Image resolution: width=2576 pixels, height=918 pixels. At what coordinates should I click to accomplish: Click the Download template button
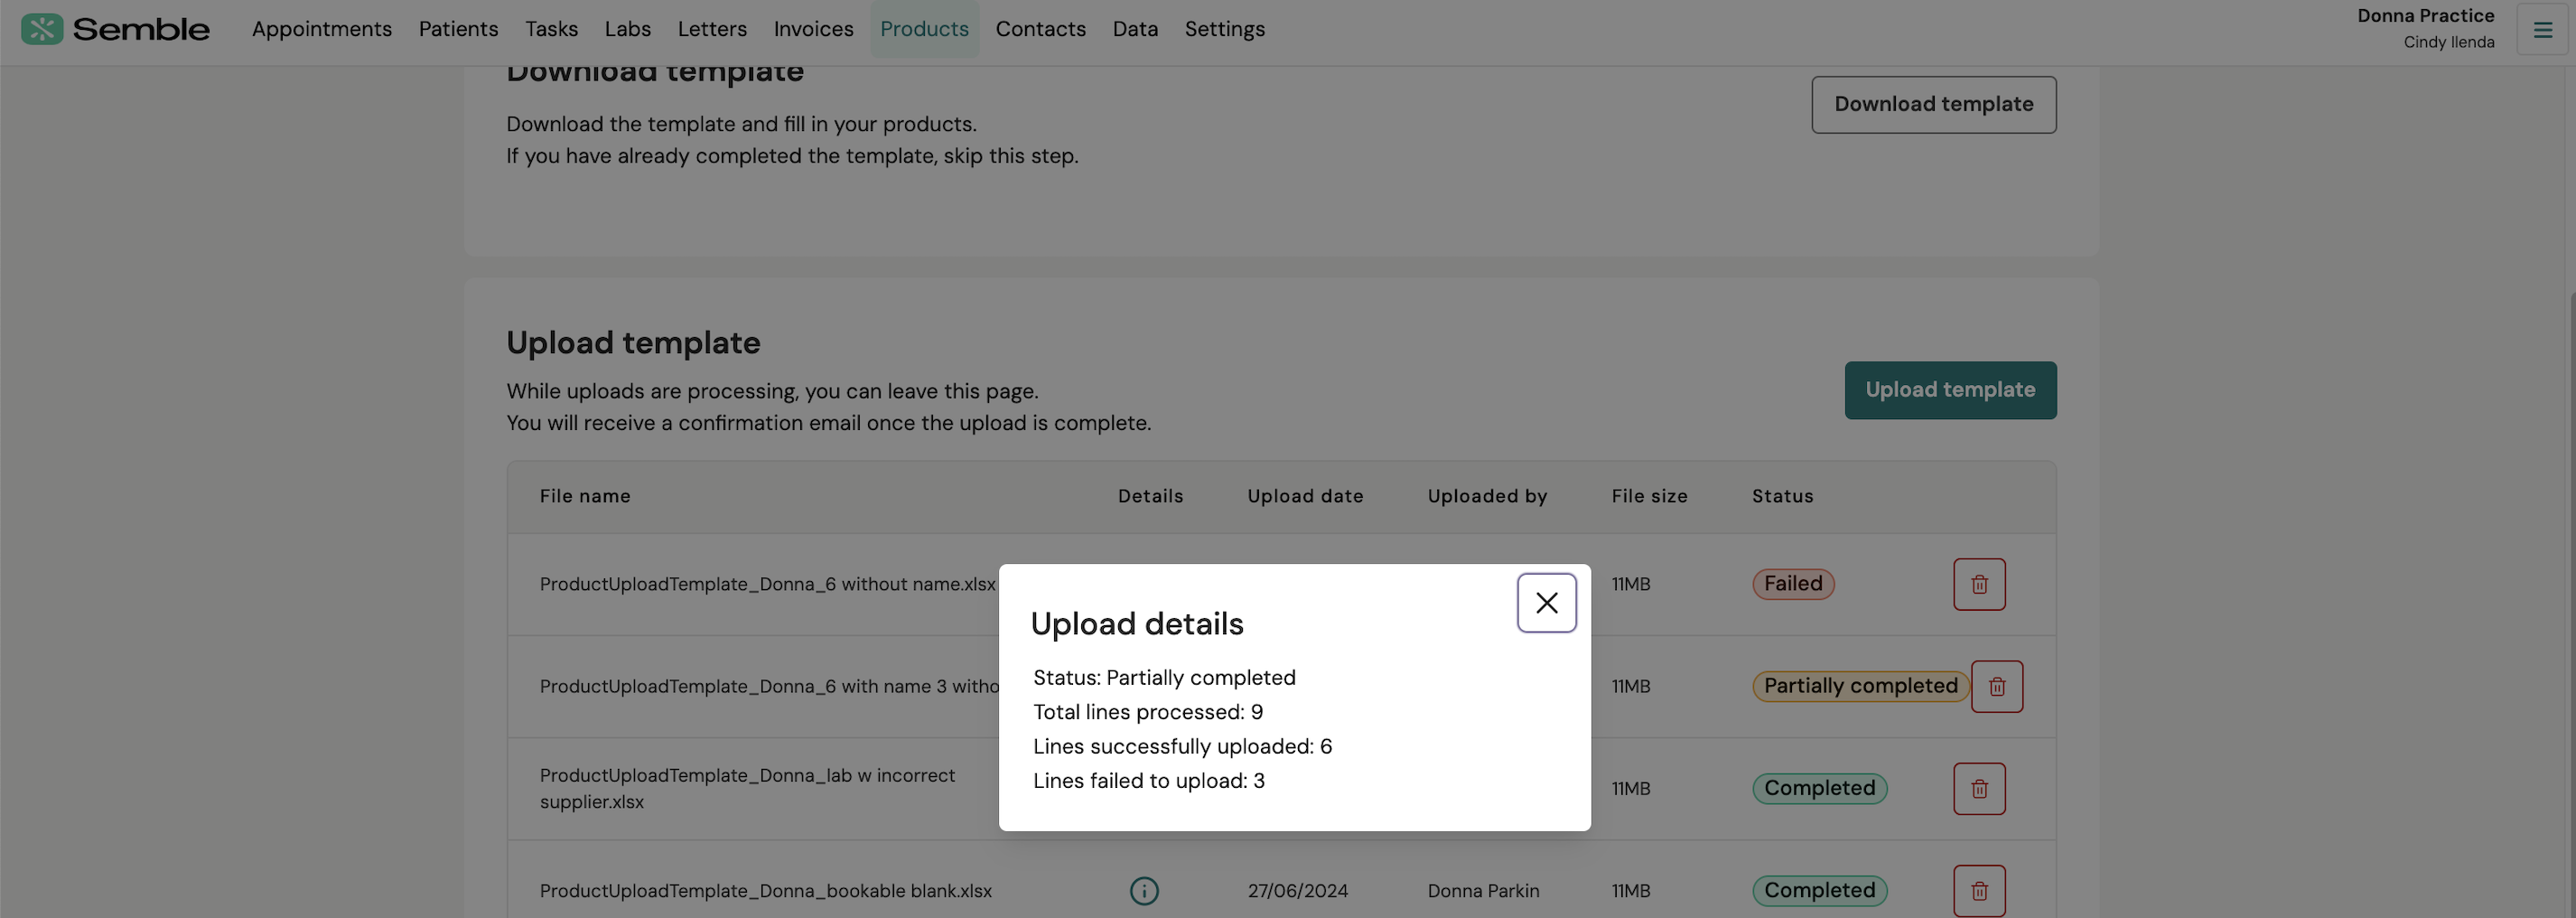click(x=1933, y=104)
